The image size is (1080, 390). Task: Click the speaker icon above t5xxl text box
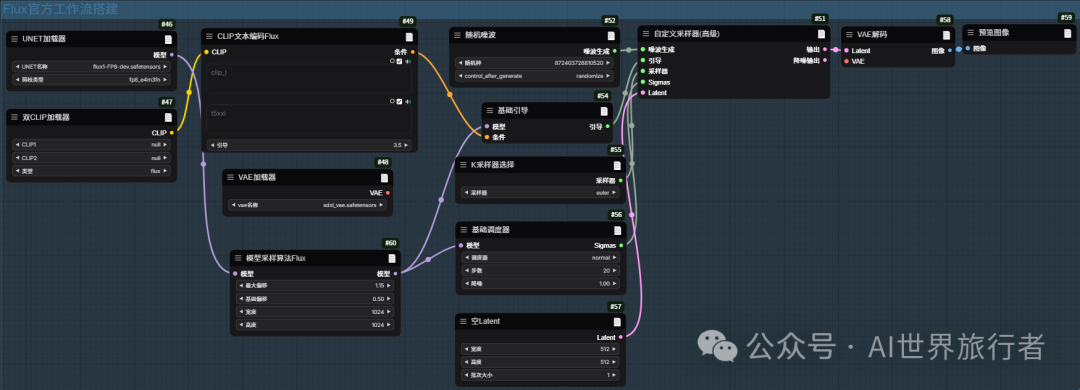pos(408,101)
